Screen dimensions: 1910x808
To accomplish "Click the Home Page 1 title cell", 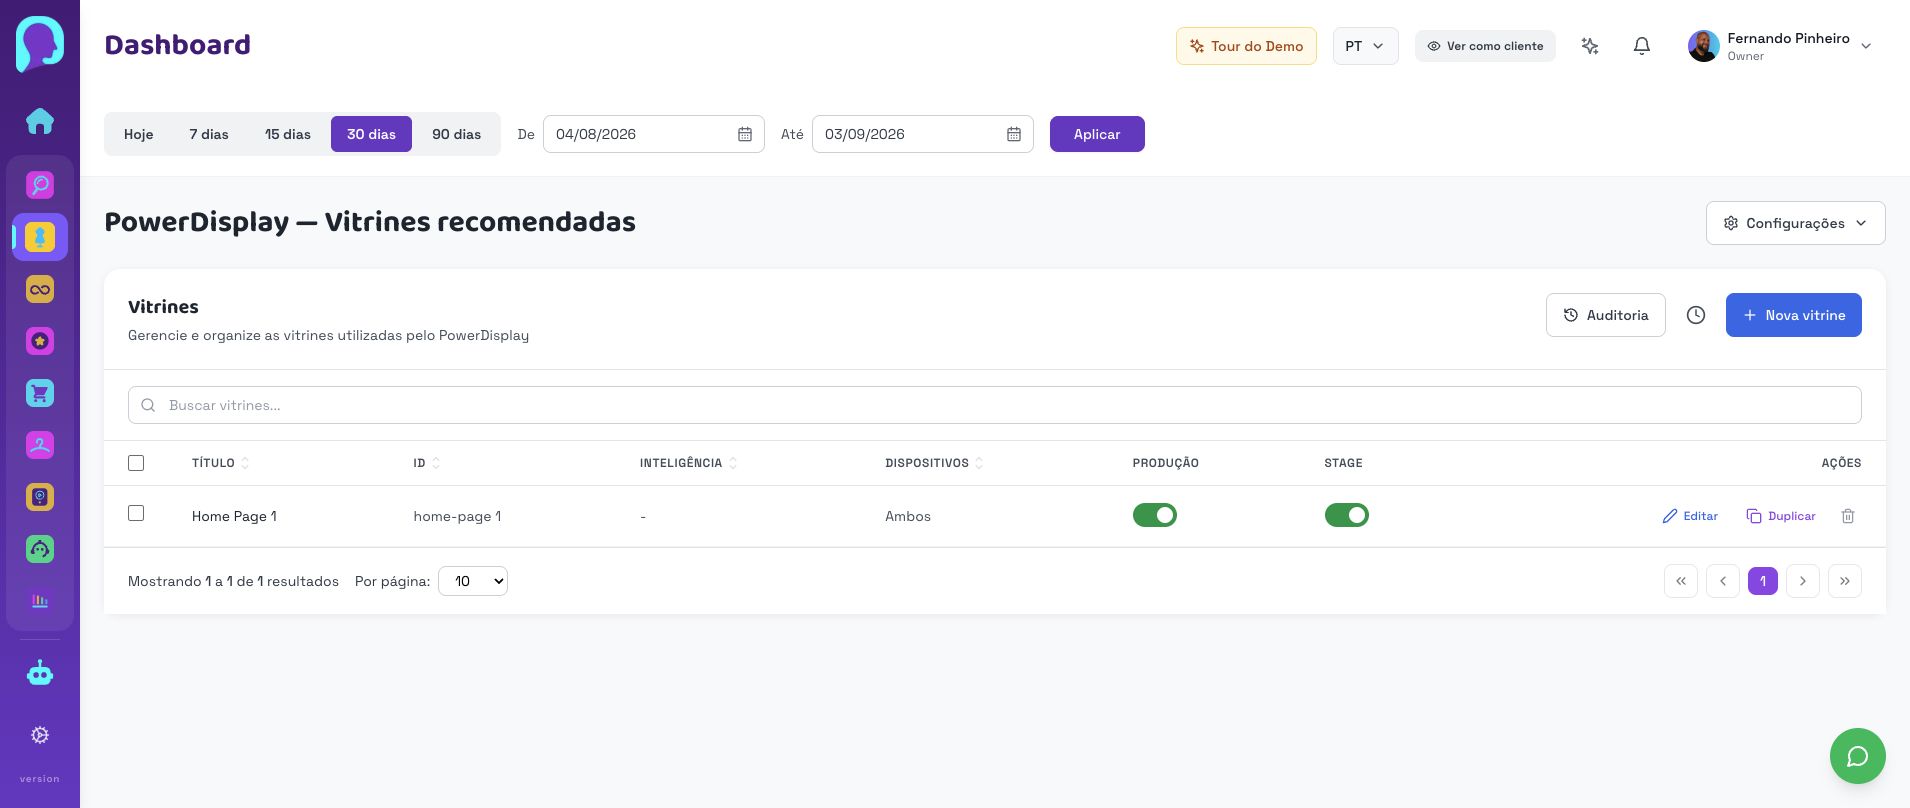I will tap(234, 516).
